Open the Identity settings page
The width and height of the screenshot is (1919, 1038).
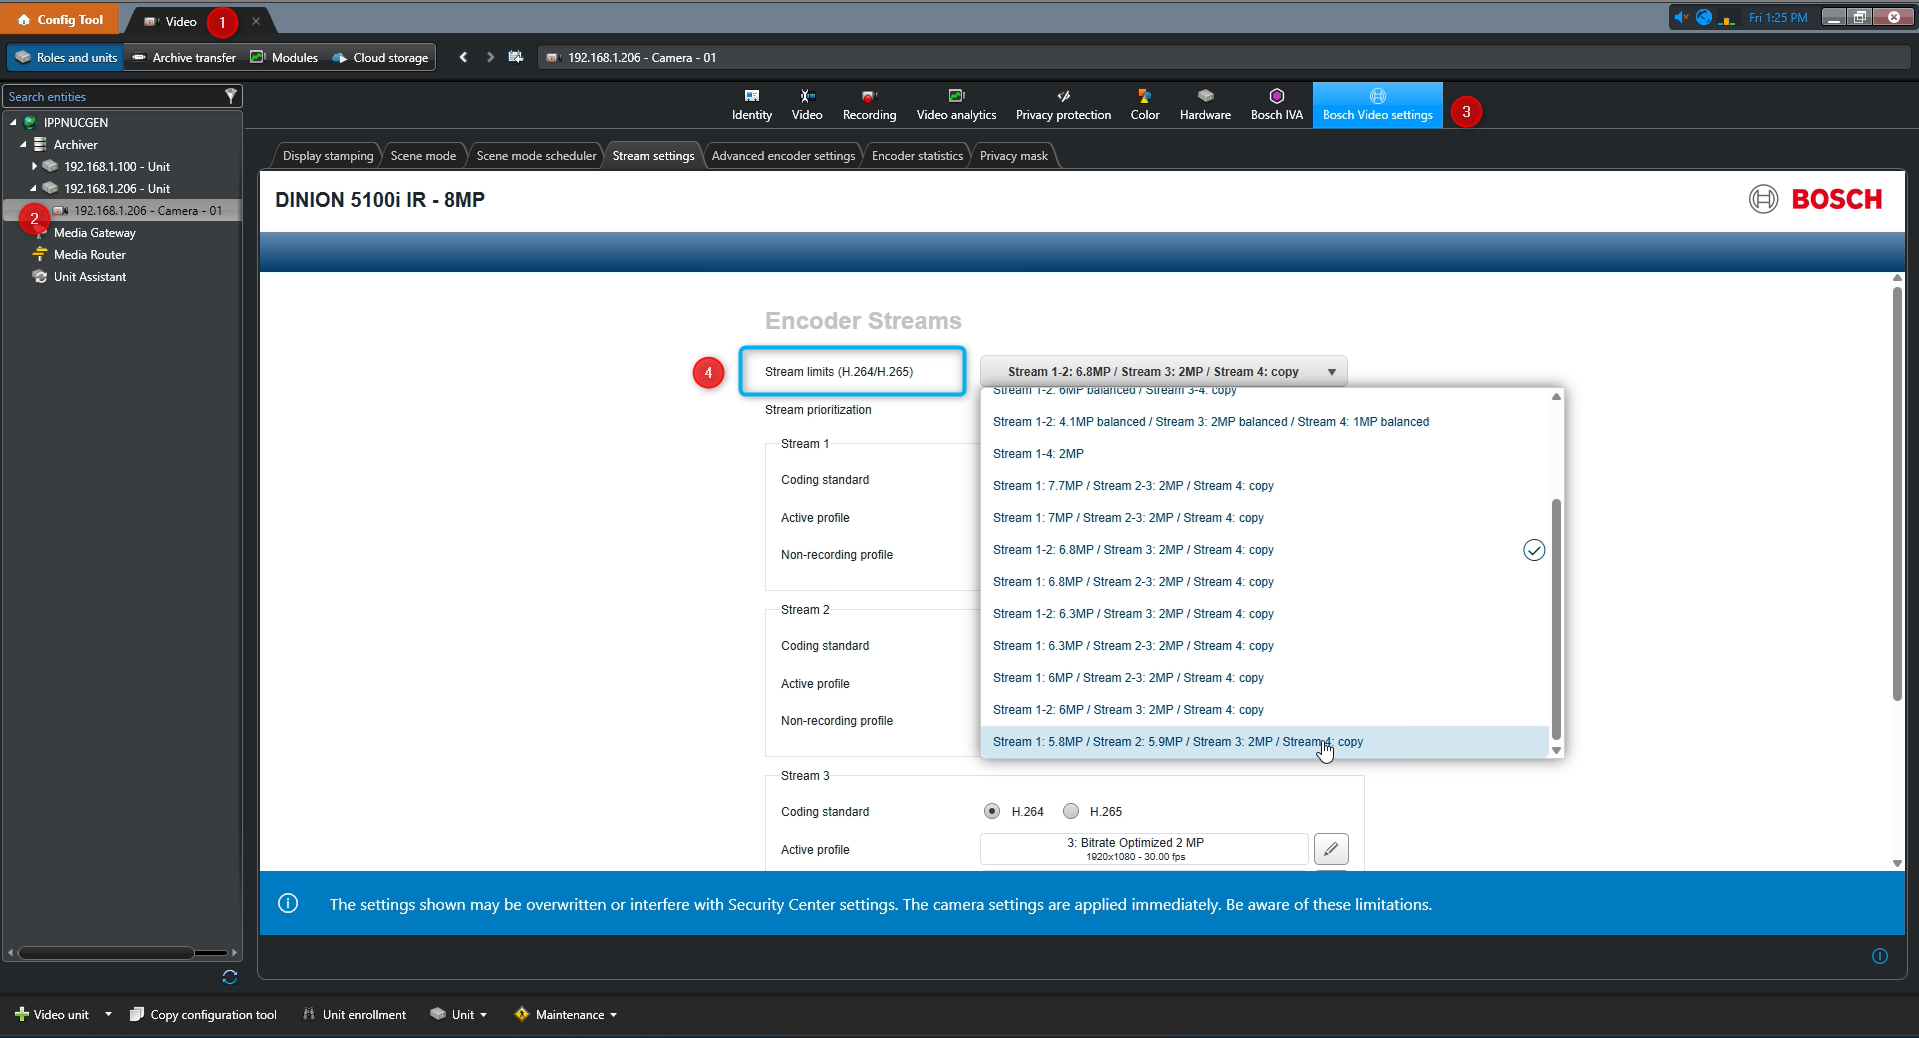(x=750, y=104)
